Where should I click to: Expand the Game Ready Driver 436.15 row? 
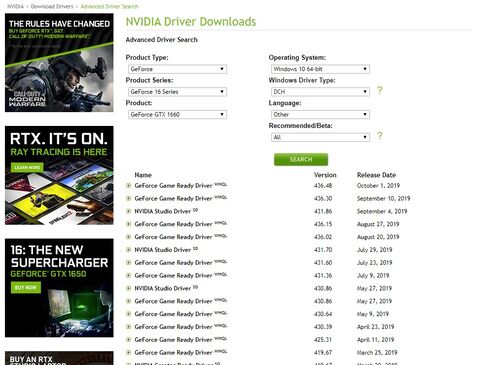pos(128,224)
